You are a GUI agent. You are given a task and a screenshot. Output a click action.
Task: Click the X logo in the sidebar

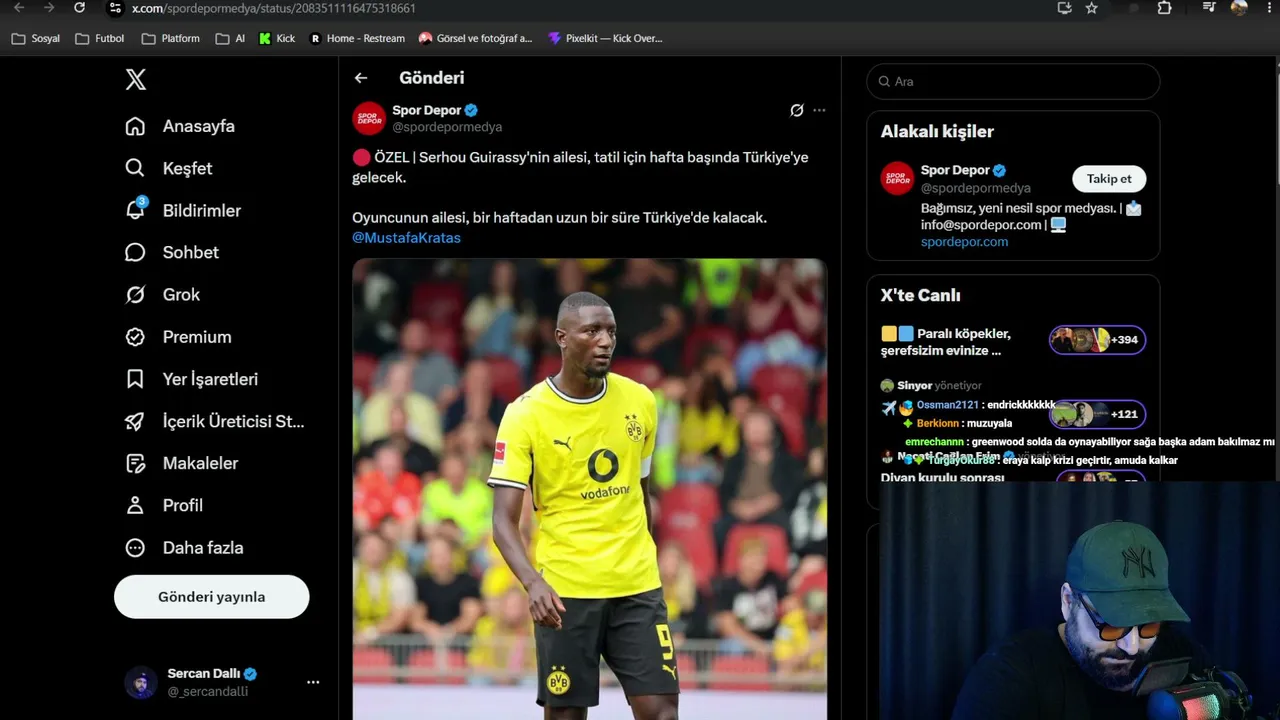136,80
